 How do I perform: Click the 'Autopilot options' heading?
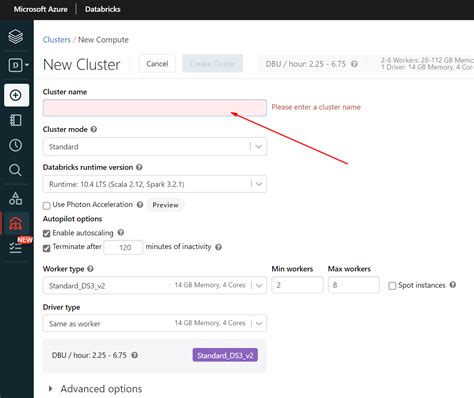pos(72,219)
